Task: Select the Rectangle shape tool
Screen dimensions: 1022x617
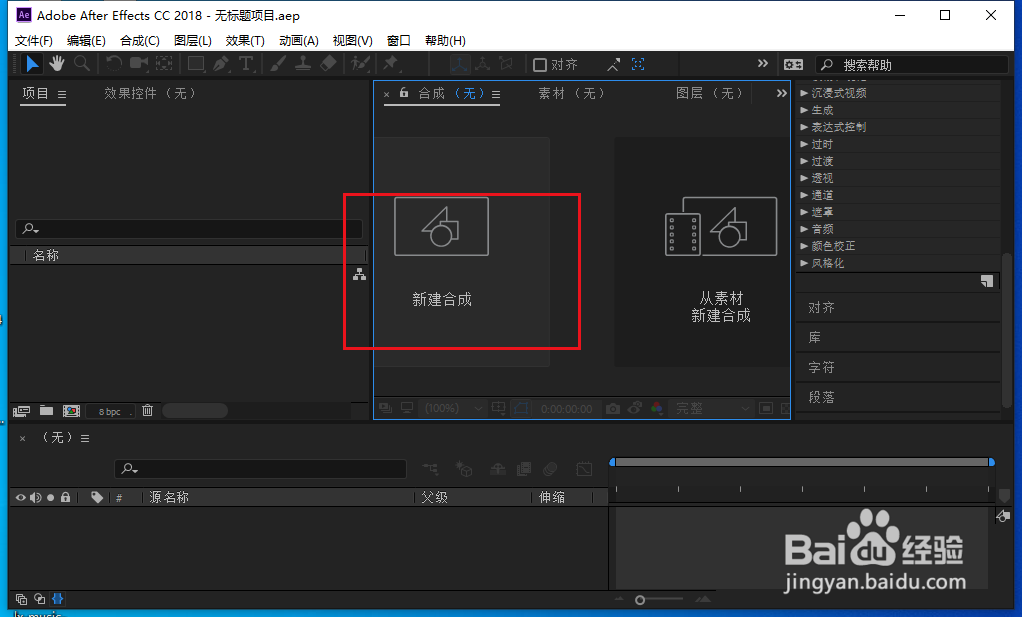Action: pos(196,64)
